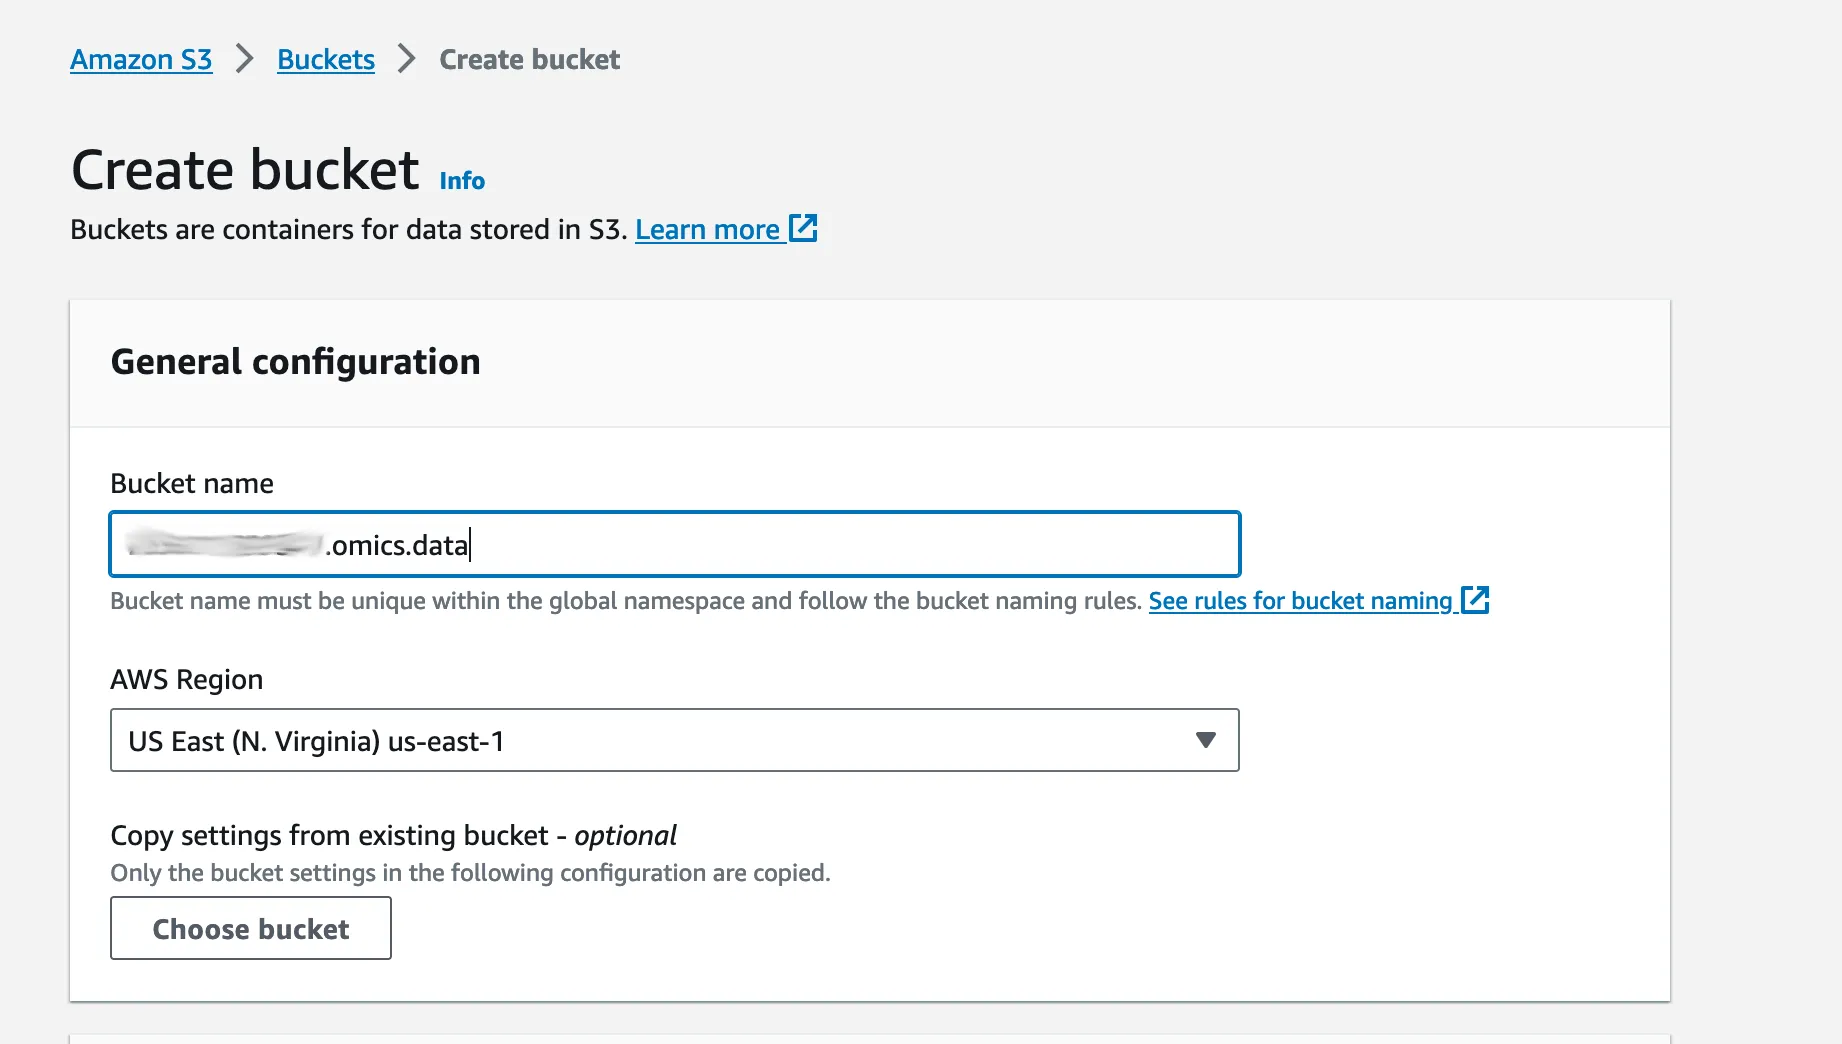Click the Info link beside Create bucket

[462, 181]
